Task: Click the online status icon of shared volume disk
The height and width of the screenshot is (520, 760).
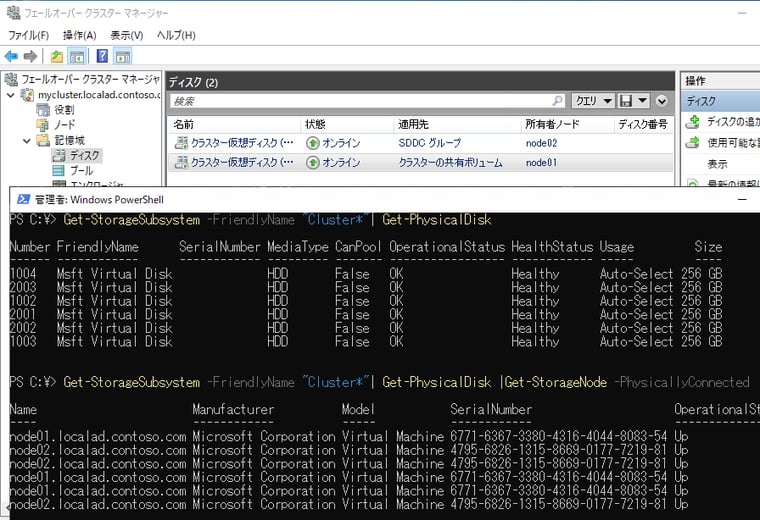Action: pyautogui.click(x=313, y=162)
